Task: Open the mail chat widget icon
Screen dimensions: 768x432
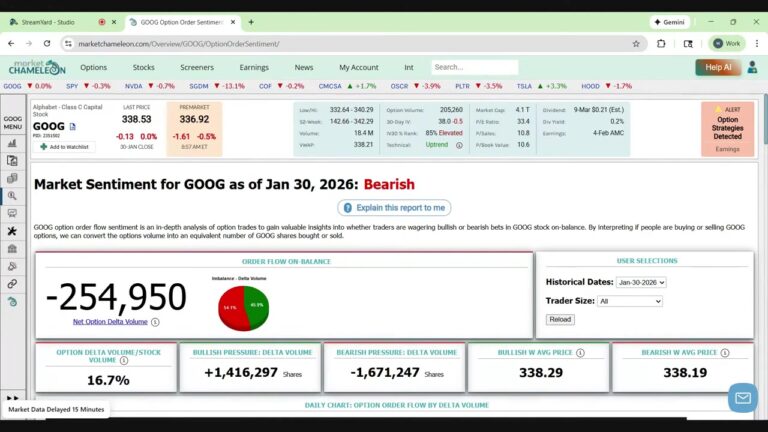Action: (x=743, y=398)
